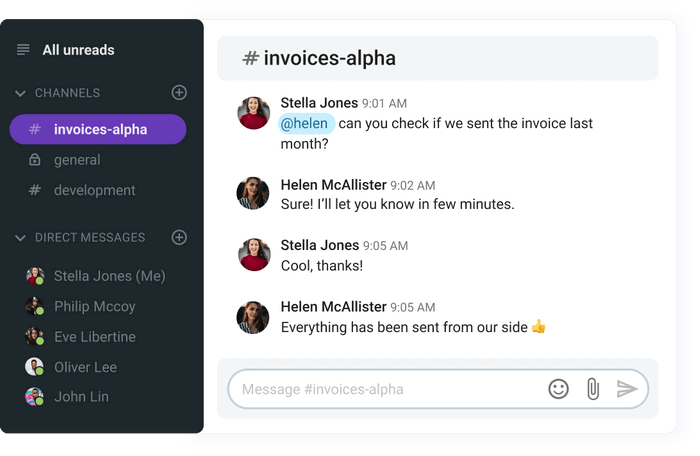Focus the Message #invoices-alpha input field

tap(384, 389)
